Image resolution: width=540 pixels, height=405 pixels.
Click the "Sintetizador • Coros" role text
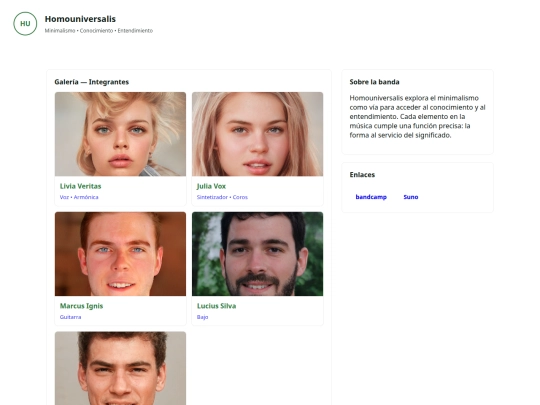222,197
